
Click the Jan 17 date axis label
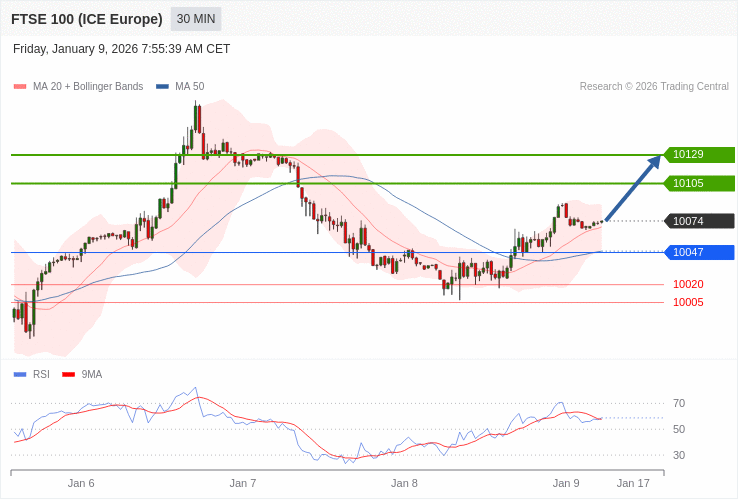click(632, 483)
